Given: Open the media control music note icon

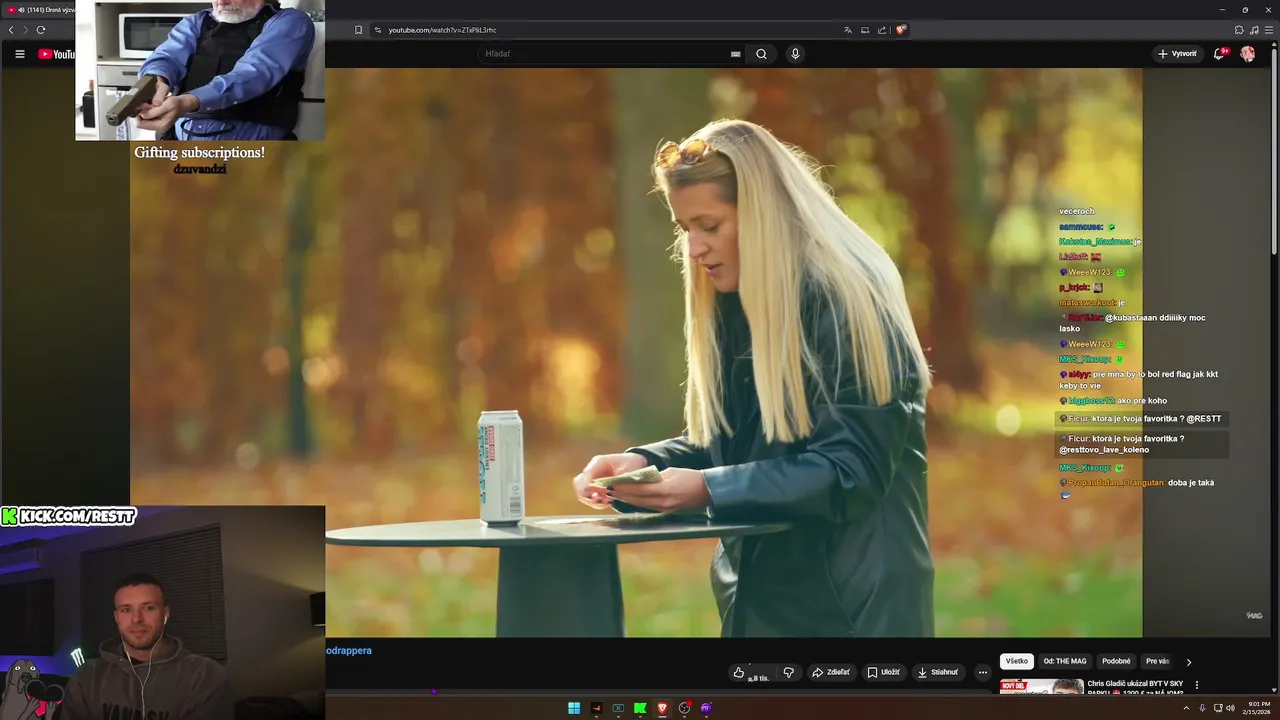Looking at the screenshot, I should 1254,30.
